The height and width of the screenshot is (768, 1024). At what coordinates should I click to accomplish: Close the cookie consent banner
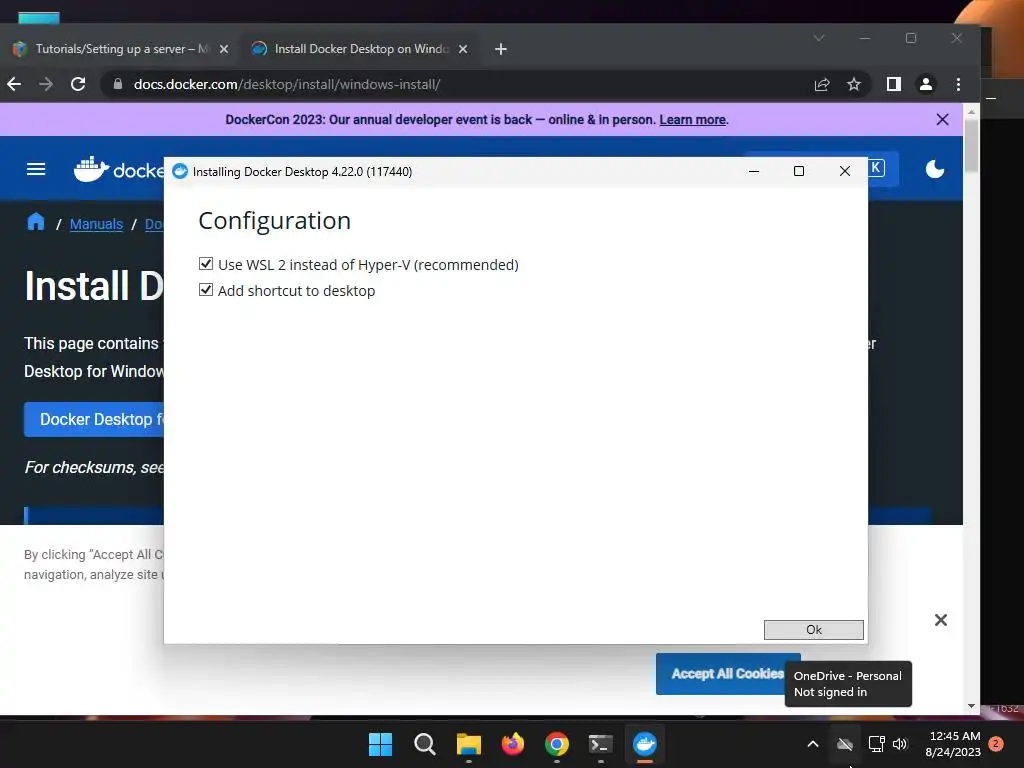pyautogui.click(x=940, y=620)
